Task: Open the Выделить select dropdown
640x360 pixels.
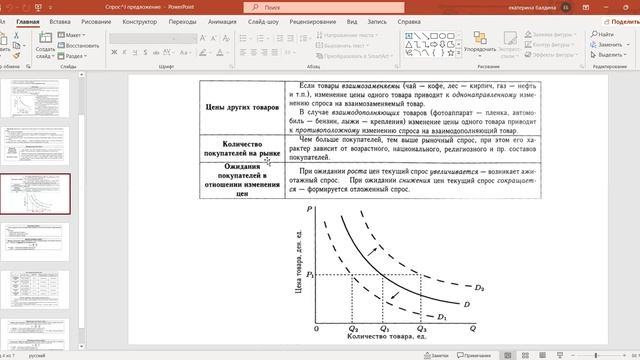Action: (609, 55)
